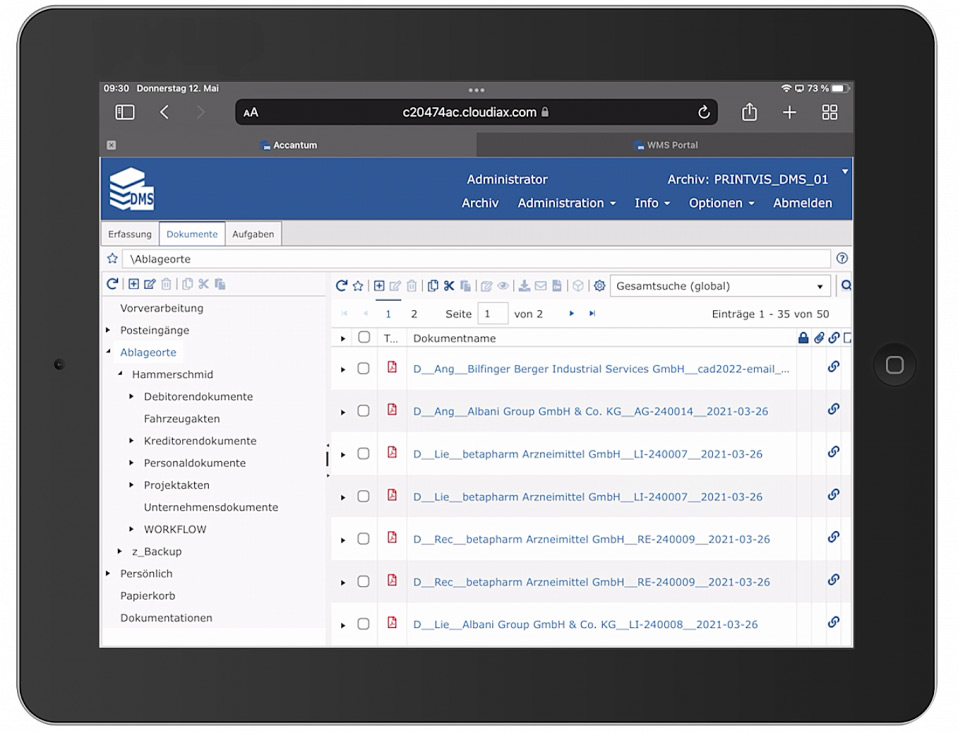The height and width of the screenshot is (731, 958).
Task: Refresh the folder tree in left panel
Action: tap(113, 285)
